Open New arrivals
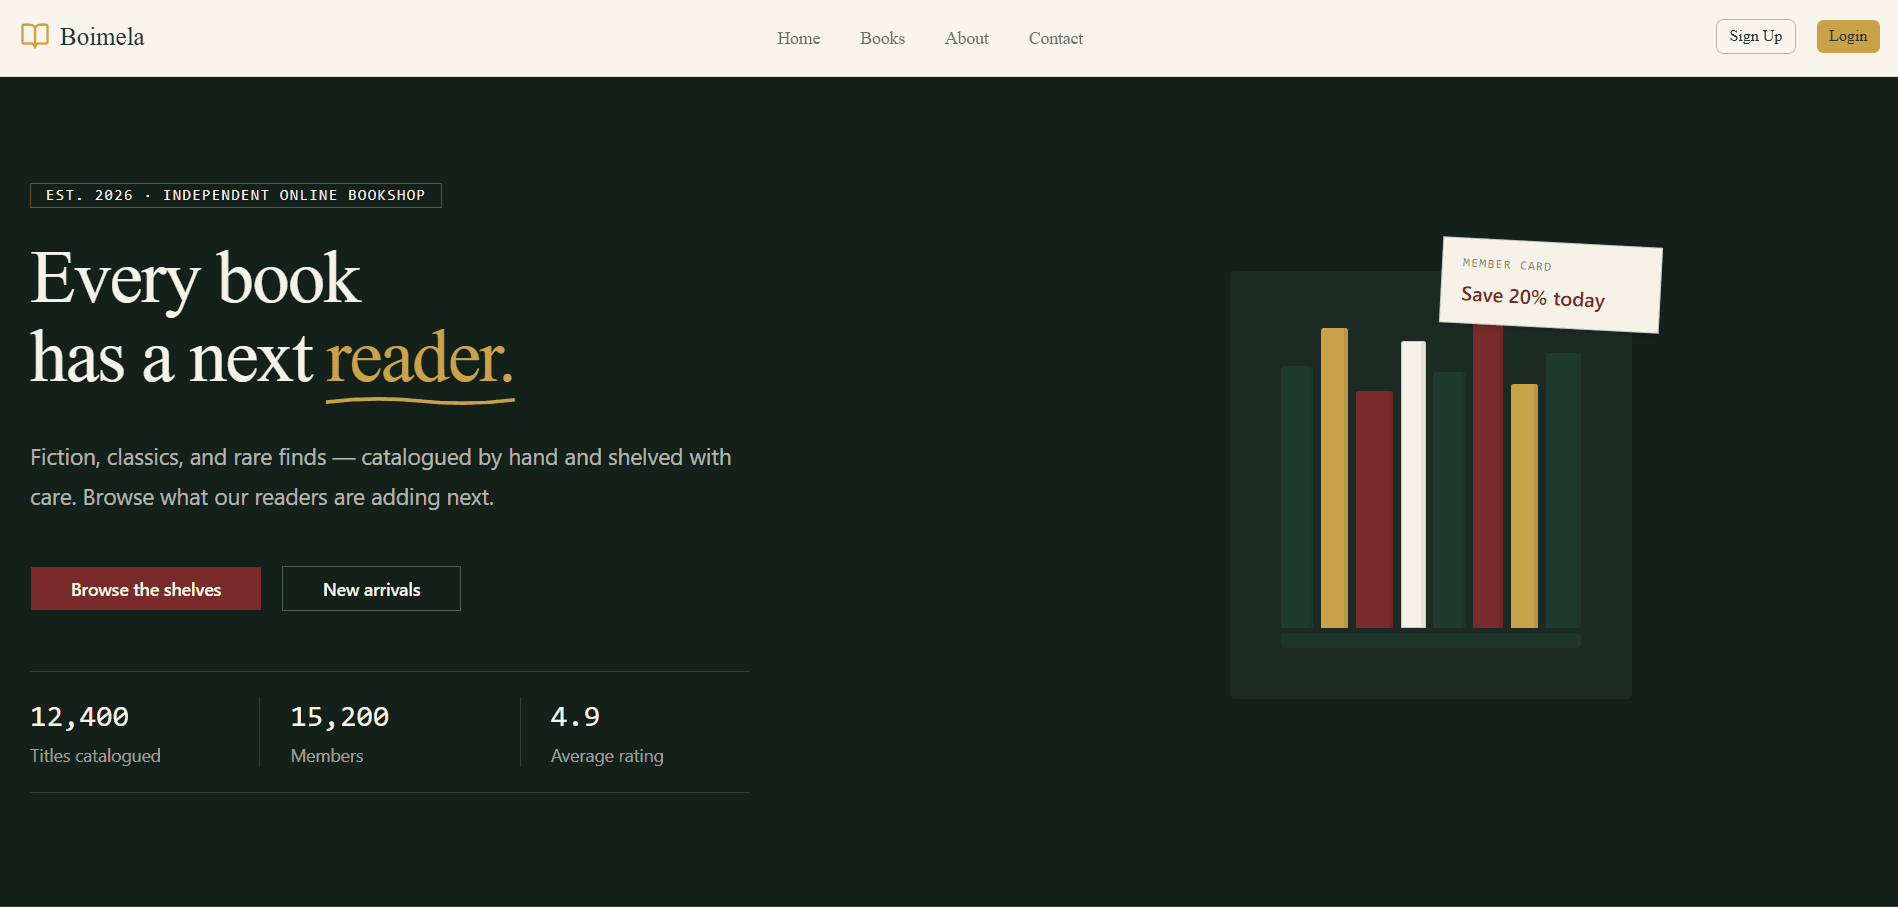1898x907 pixels. [x=371, y=589]
